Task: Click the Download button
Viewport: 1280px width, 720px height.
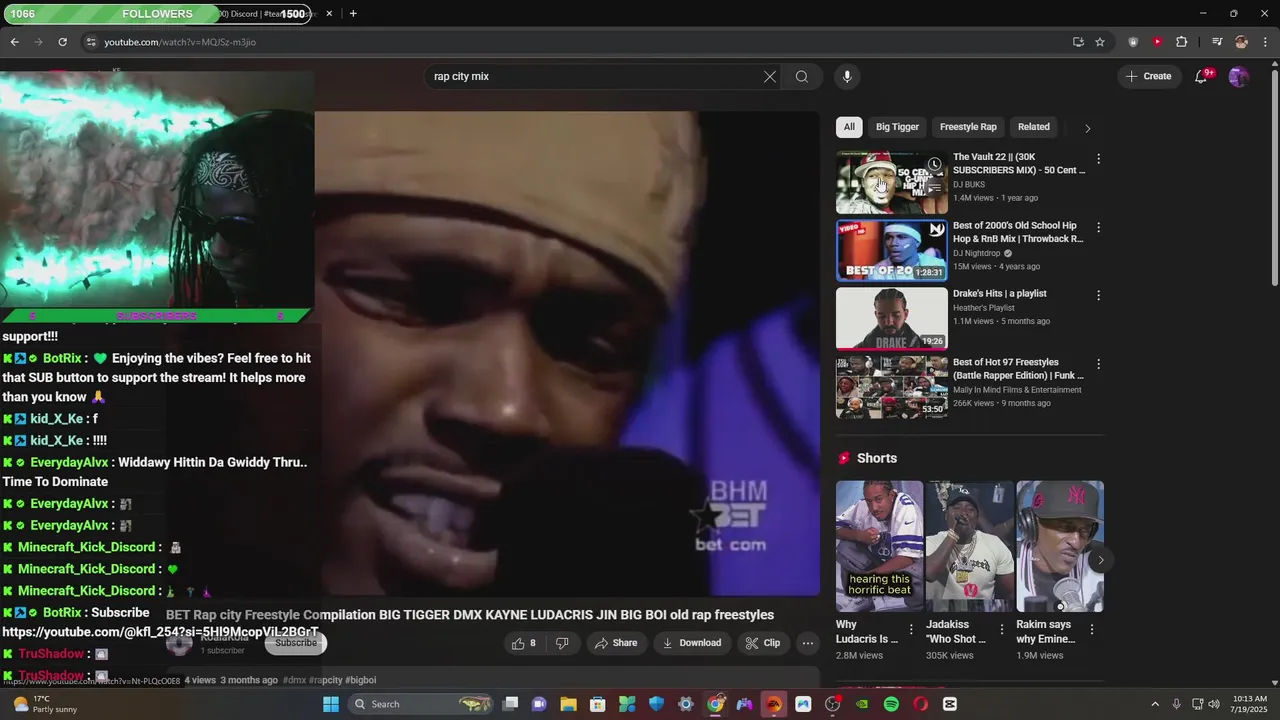Action: coord(692,643)
